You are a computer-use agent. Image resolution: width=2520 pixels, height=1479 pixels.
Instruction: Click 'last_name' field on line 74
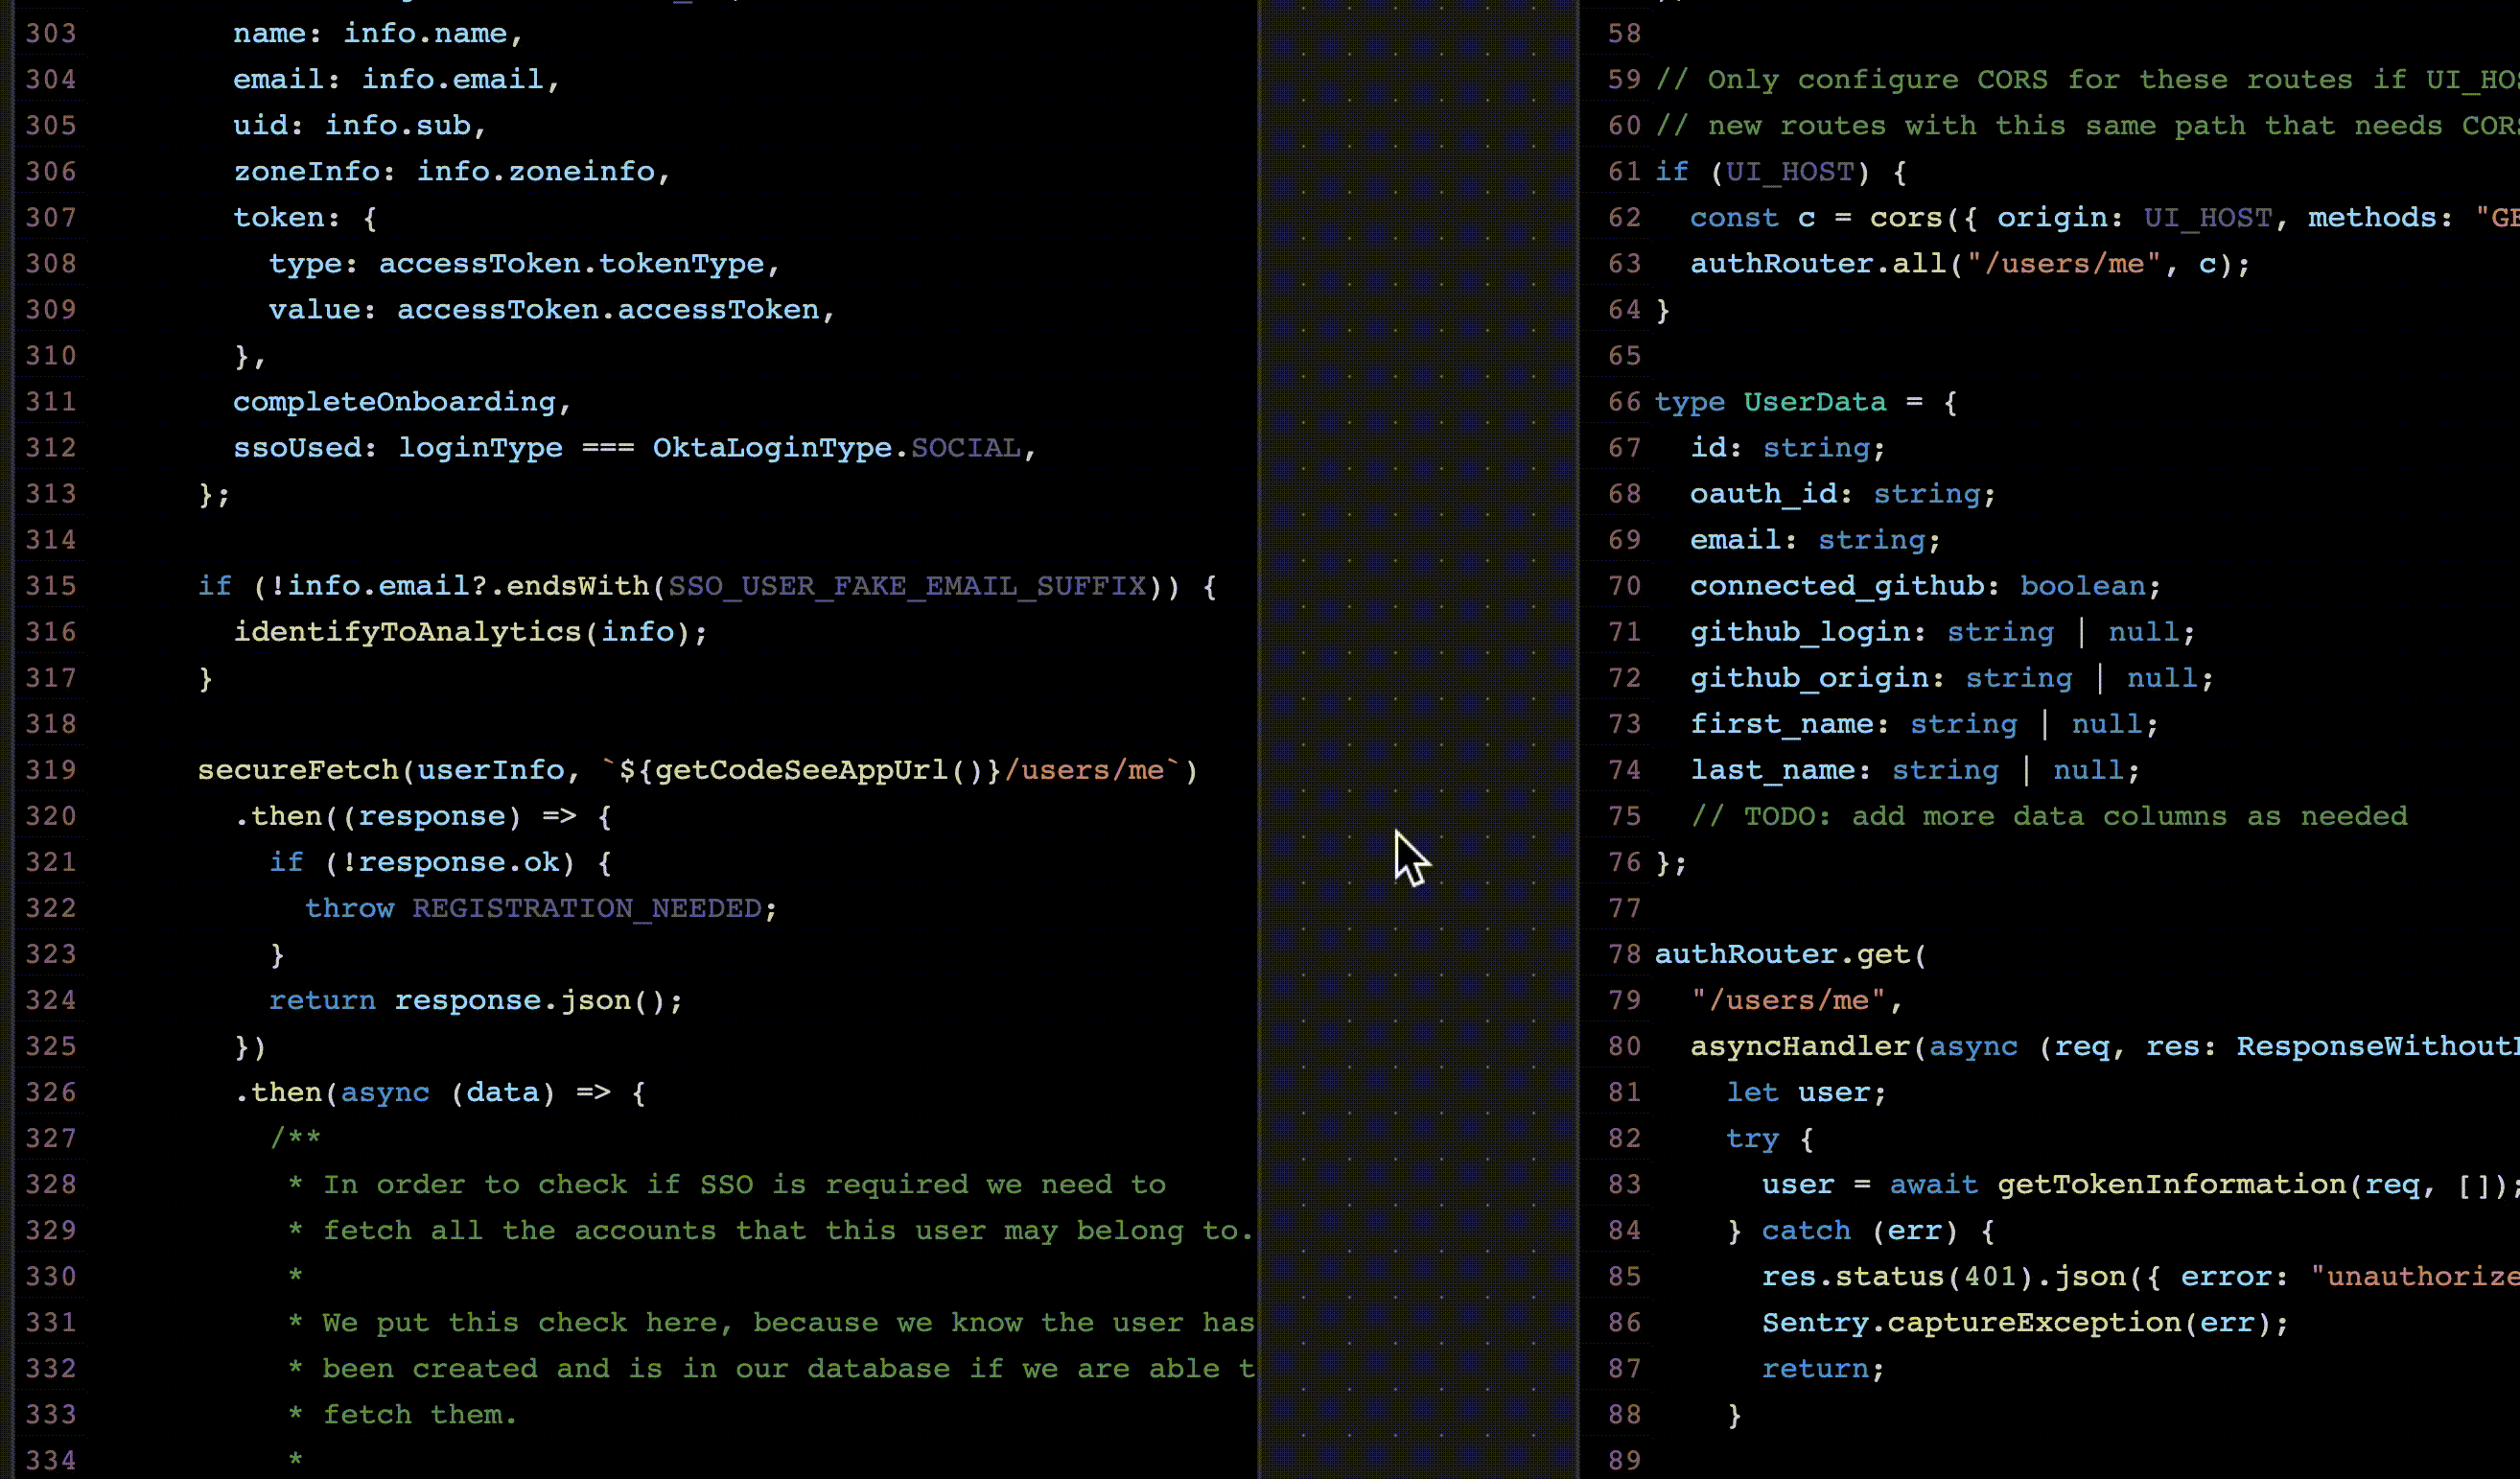(x=1773, y=769)
